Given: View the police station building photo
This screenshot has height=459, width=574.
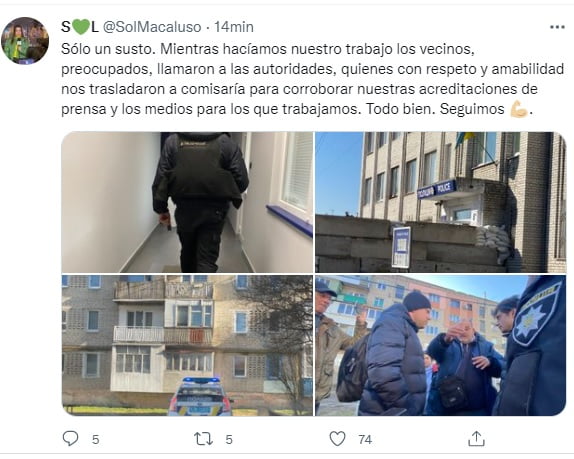Looking at the screenshot, I should 441,202.
